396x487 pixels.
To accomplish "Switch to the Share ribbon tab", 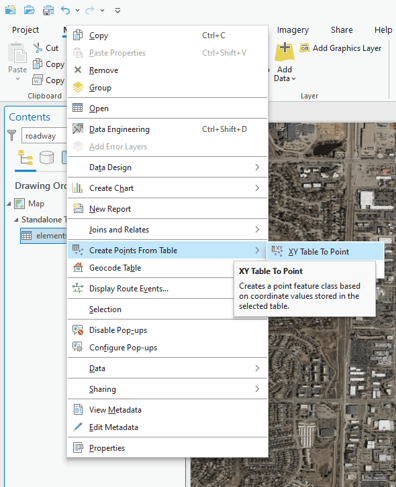I will [342, 30].
